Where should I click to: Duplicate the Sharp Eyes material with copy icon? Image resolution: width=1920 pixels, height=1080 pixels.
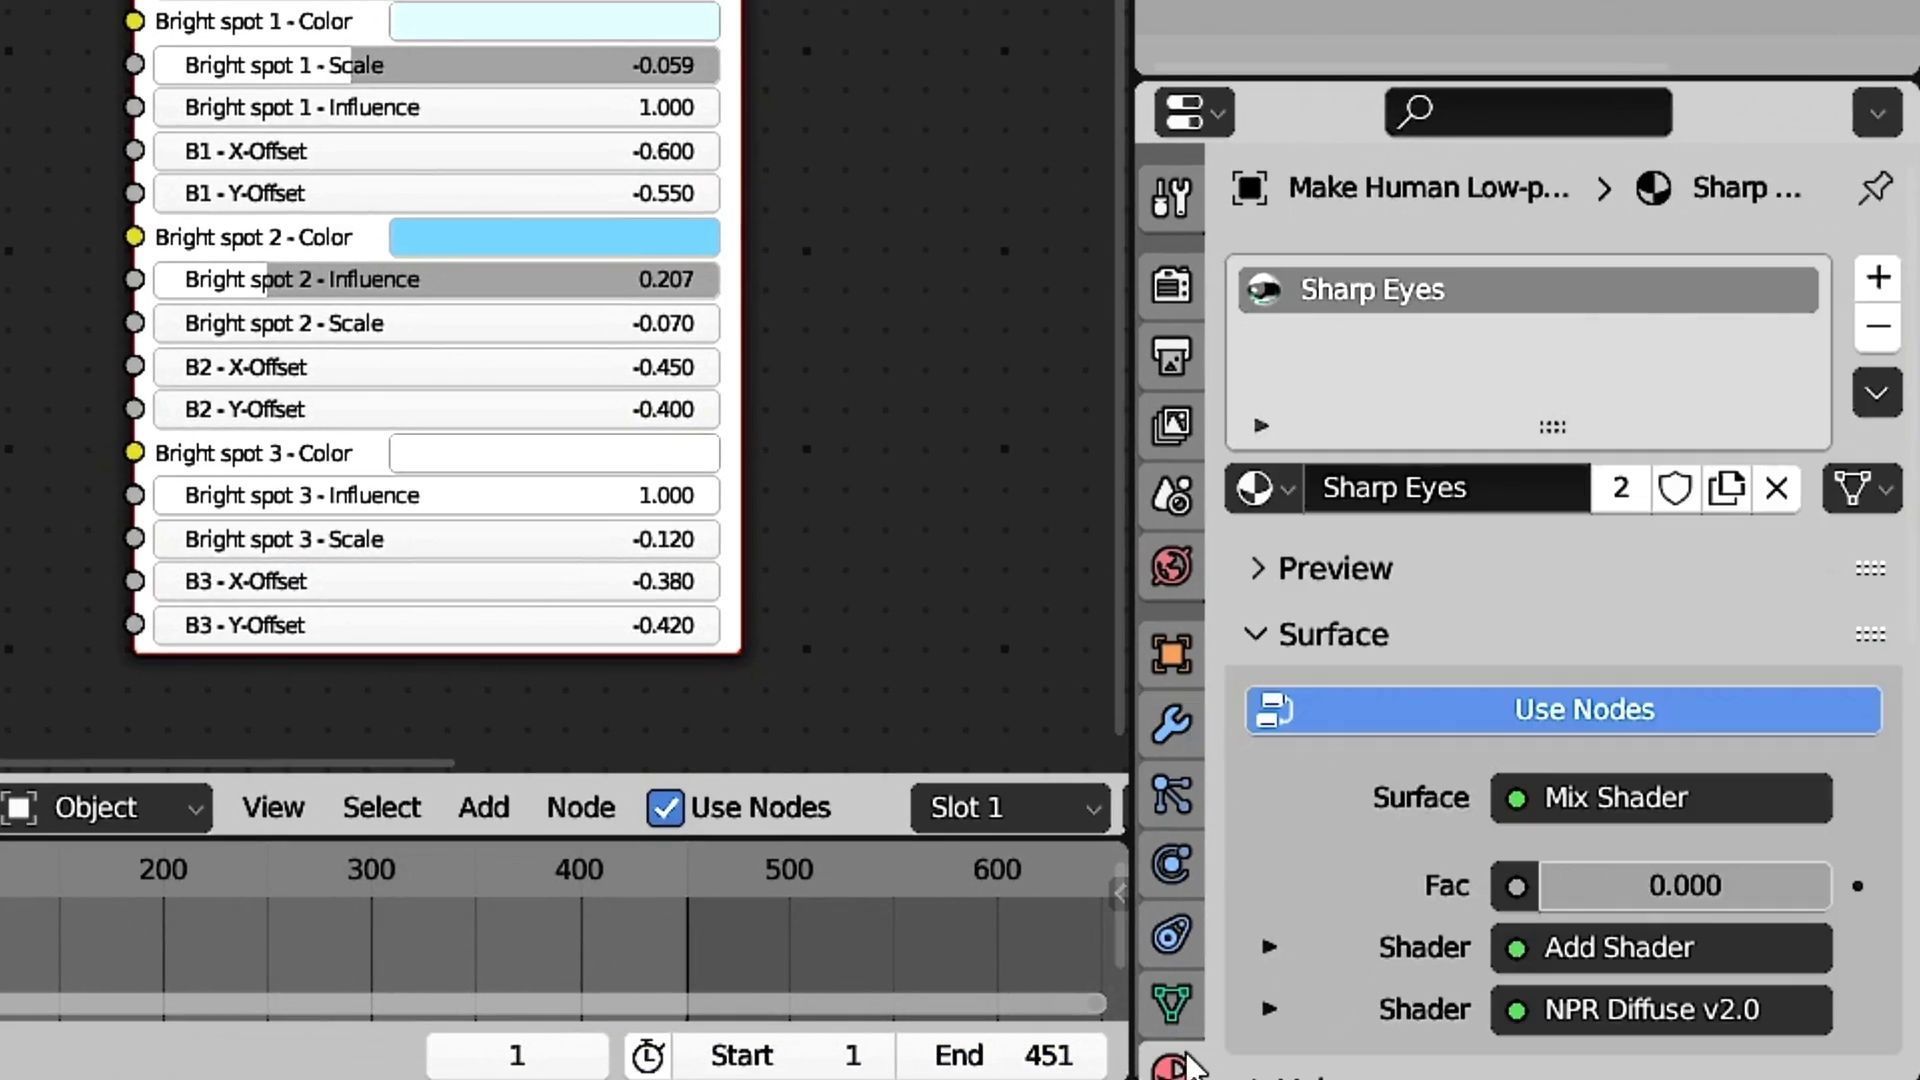tap(1726, 488)
